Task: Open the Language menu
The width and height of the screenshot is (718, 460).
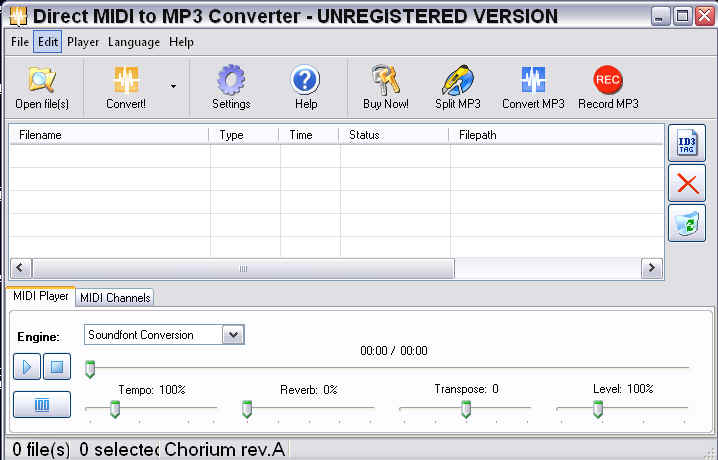Action: [134, 42]
